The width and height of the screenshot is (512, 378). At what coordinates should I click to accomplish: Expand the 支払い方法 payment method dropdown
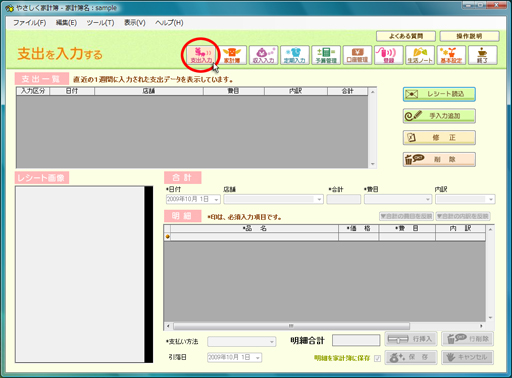pyautogui.click(x=272, y=342)
